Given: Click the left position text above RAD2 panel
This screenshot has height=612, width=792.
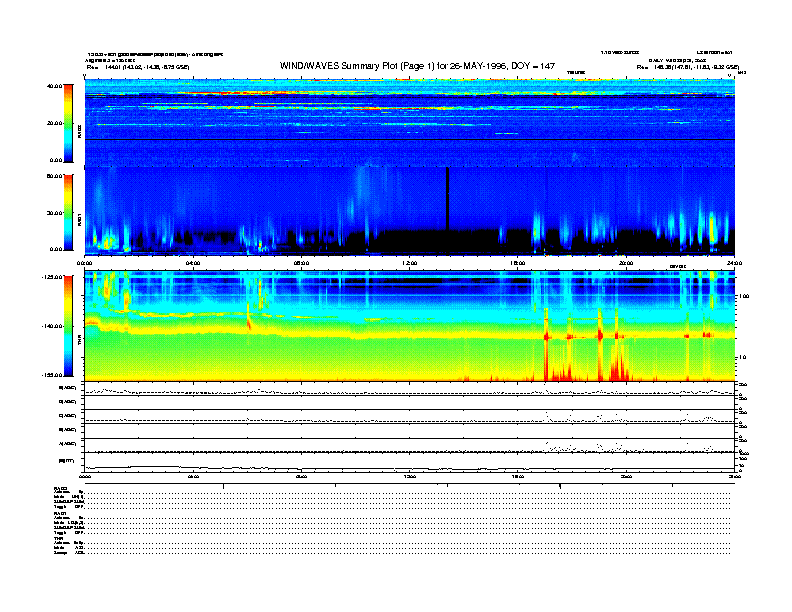Looking at the screenshot, I should [x=138, y=67].
